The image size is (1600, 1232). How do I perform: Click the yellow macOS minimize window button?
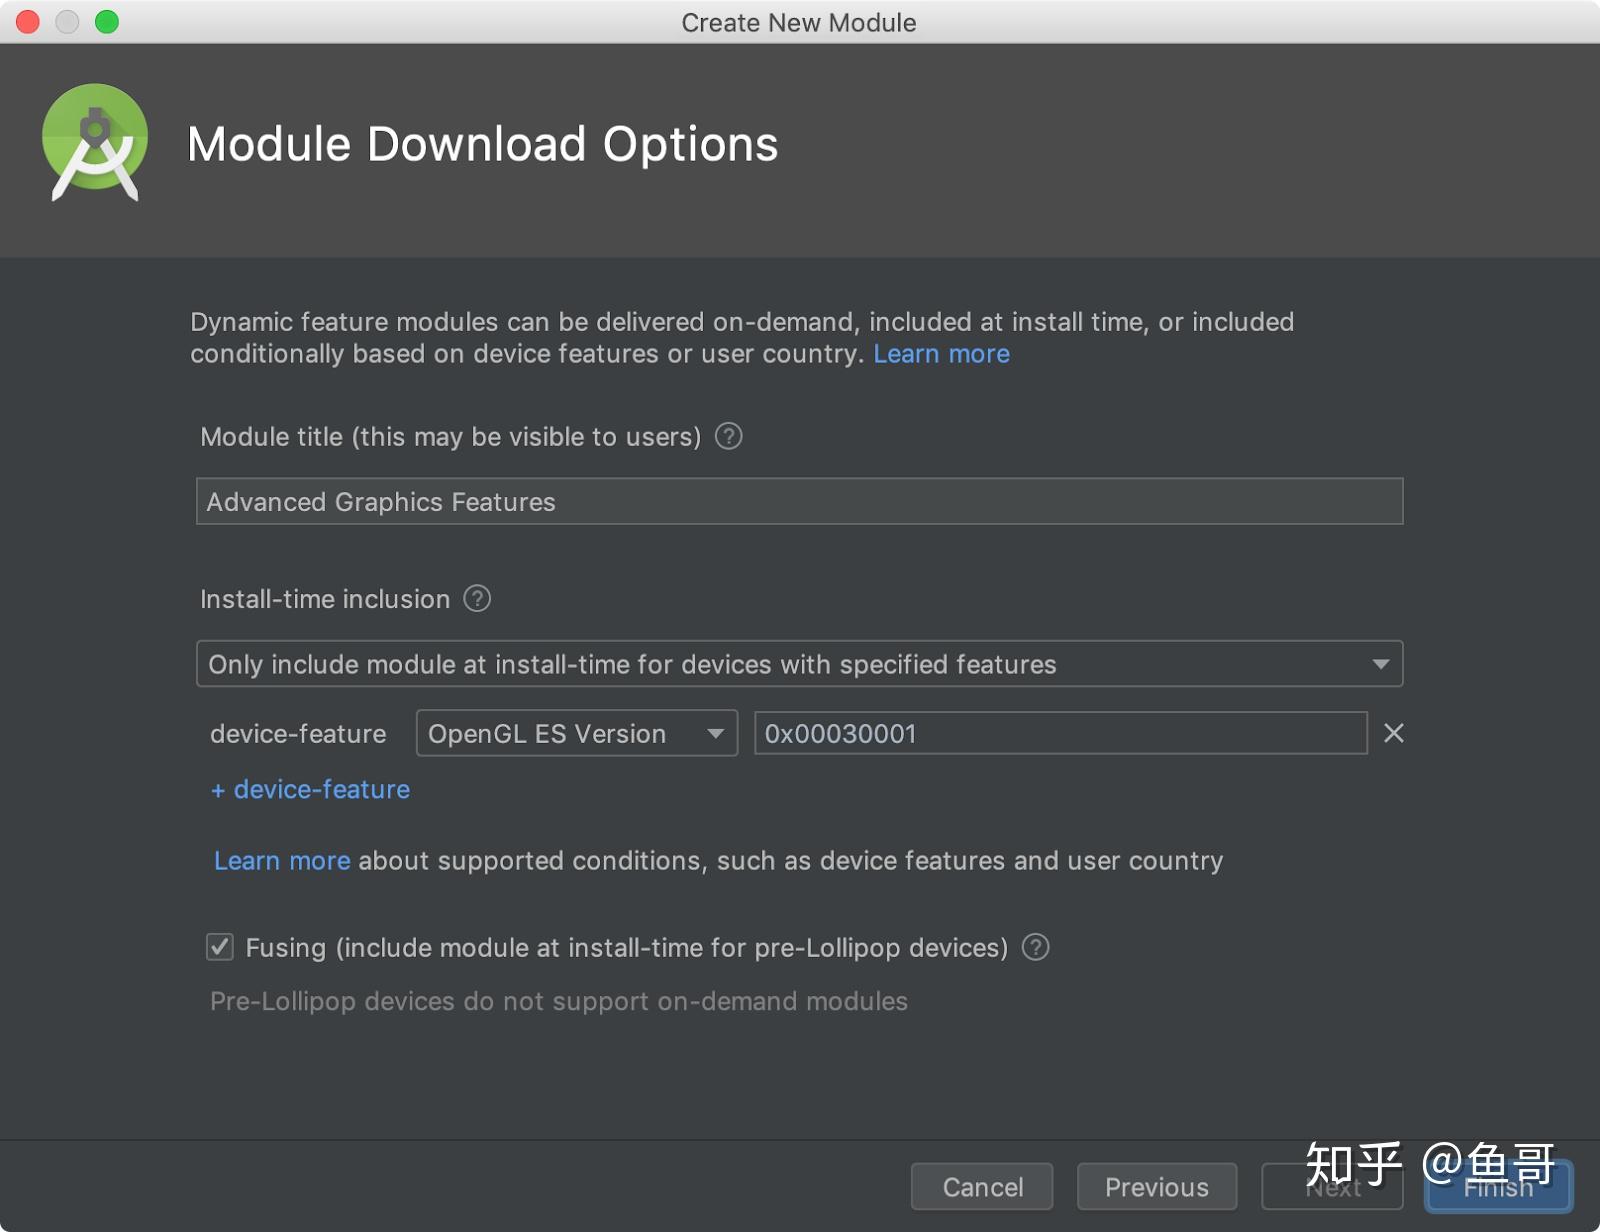pos(67,22)
